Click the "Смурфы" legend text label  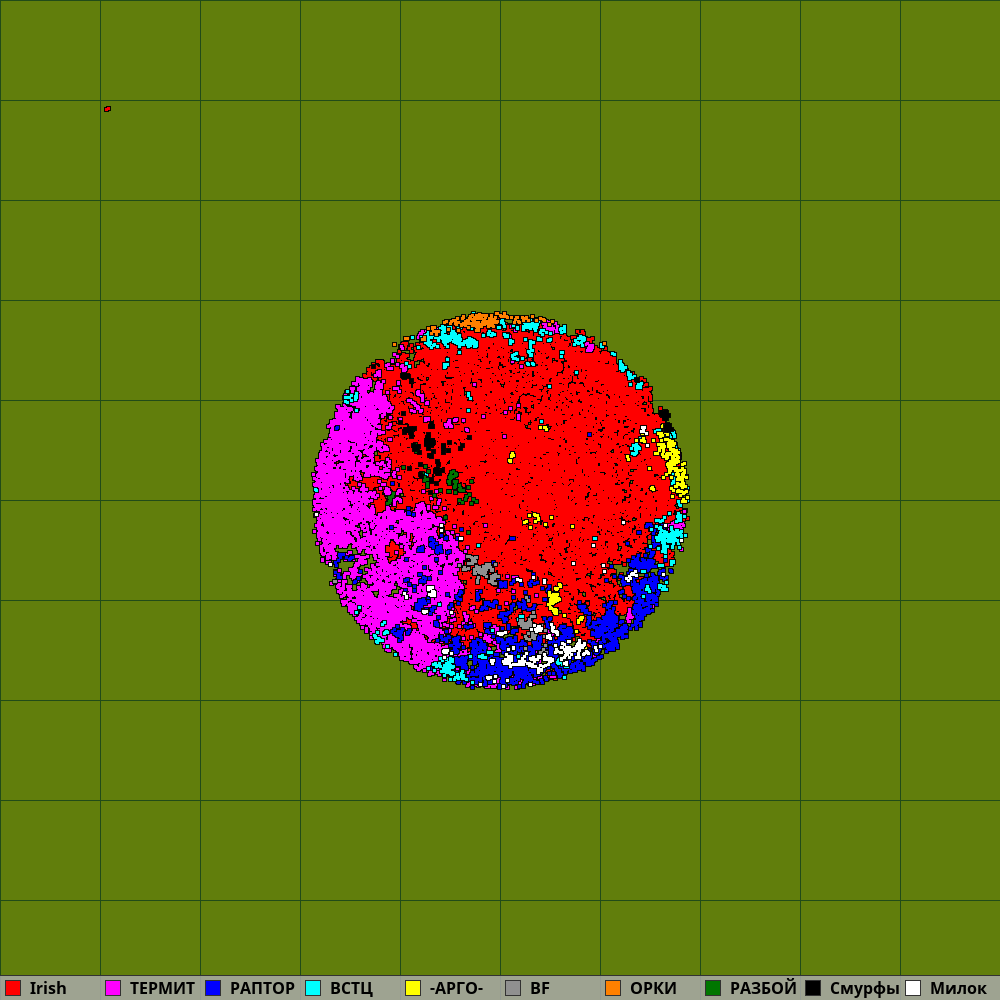[864, 988]
